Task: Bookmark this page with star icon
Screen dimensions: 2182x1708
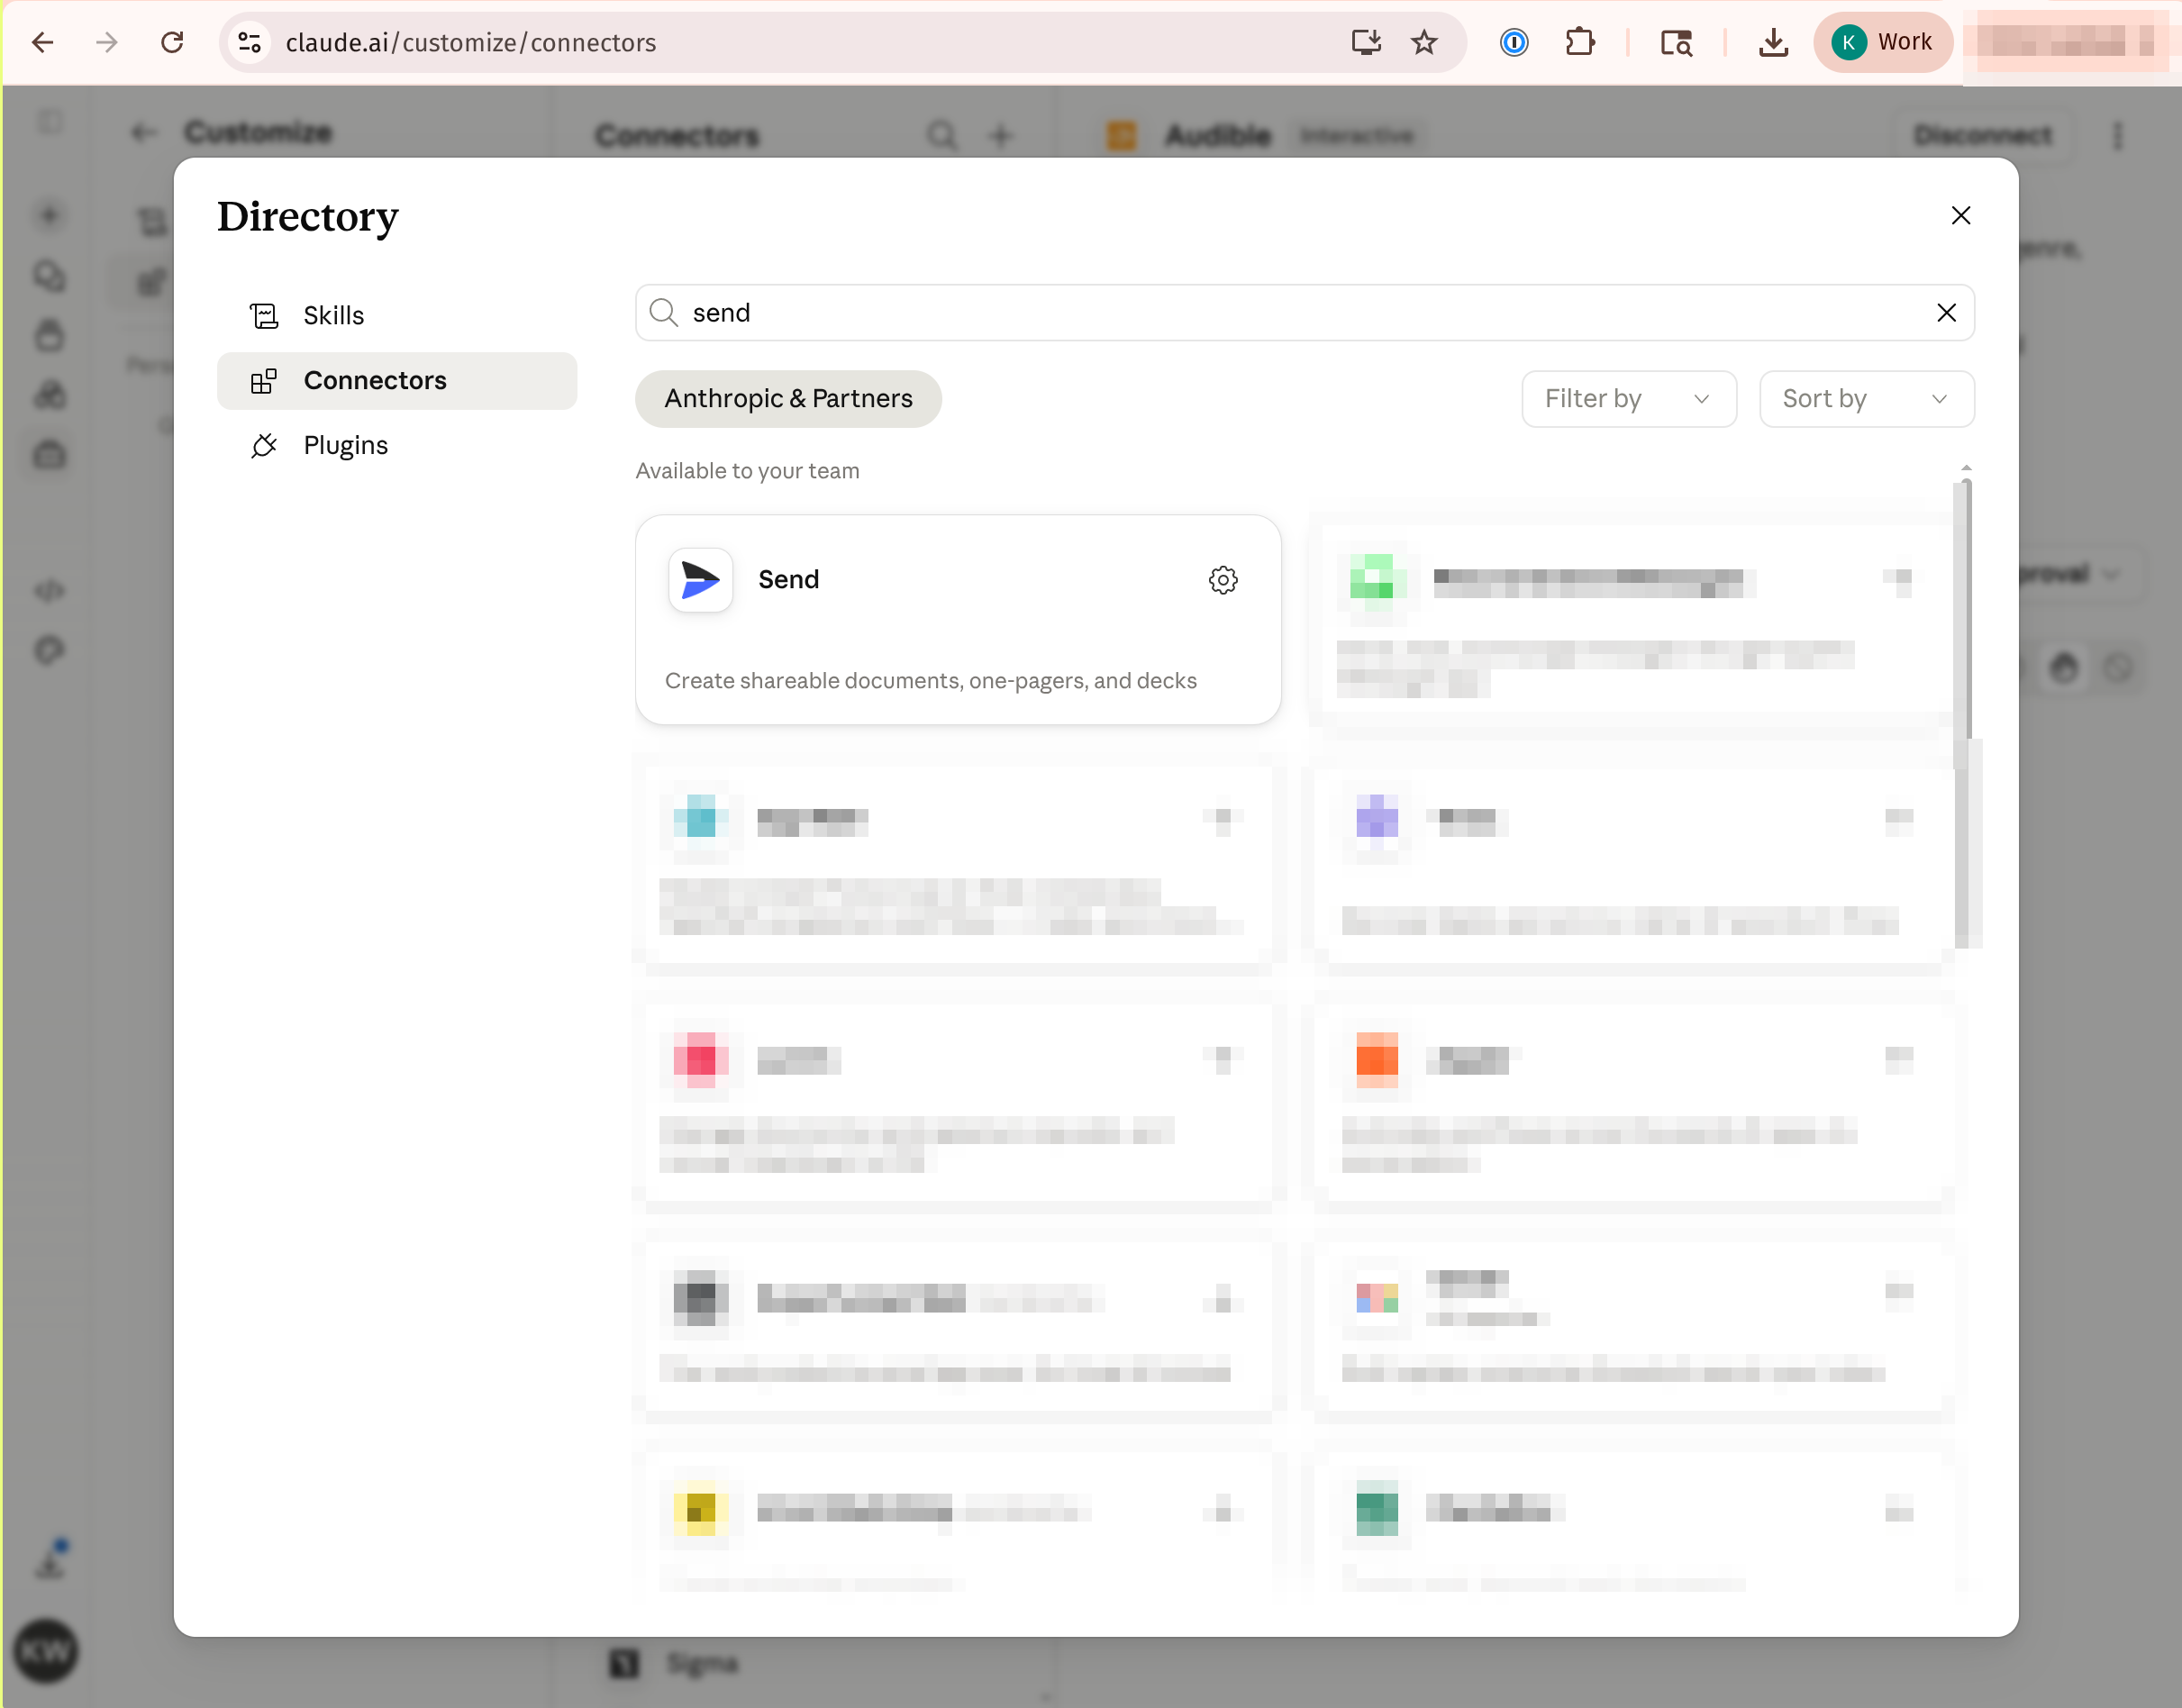Action: pyautogui.click(x=1424, y=42)
